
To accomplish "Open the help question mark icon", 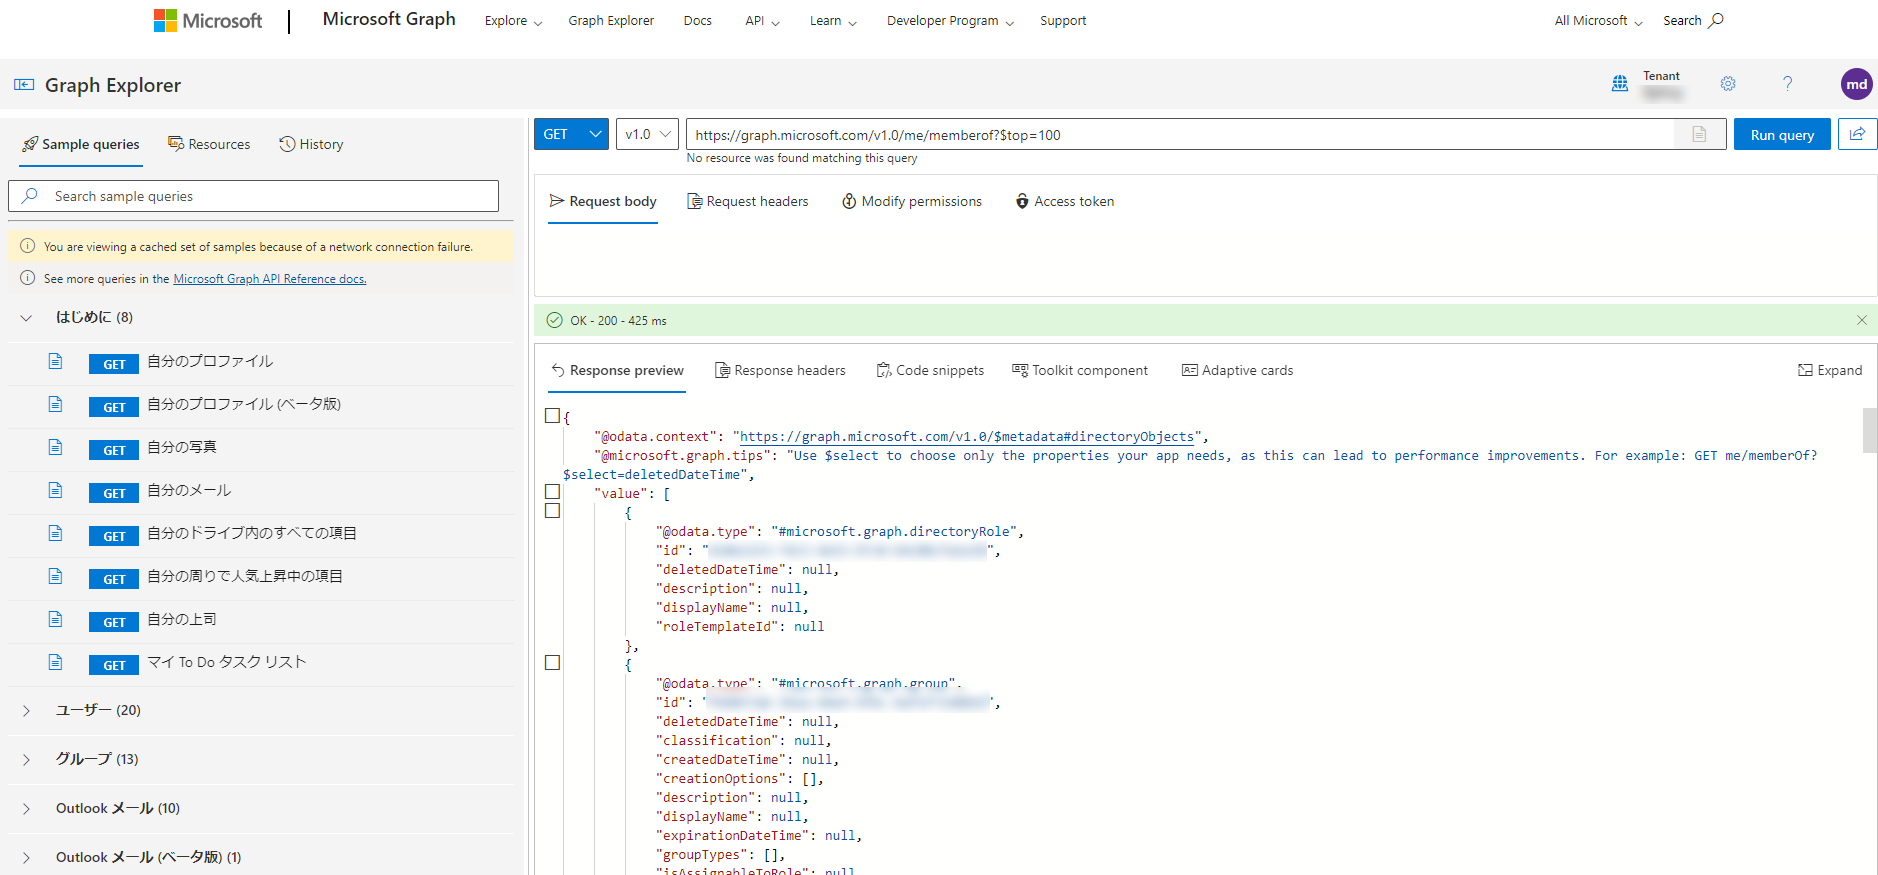I will click(1787, 84).
